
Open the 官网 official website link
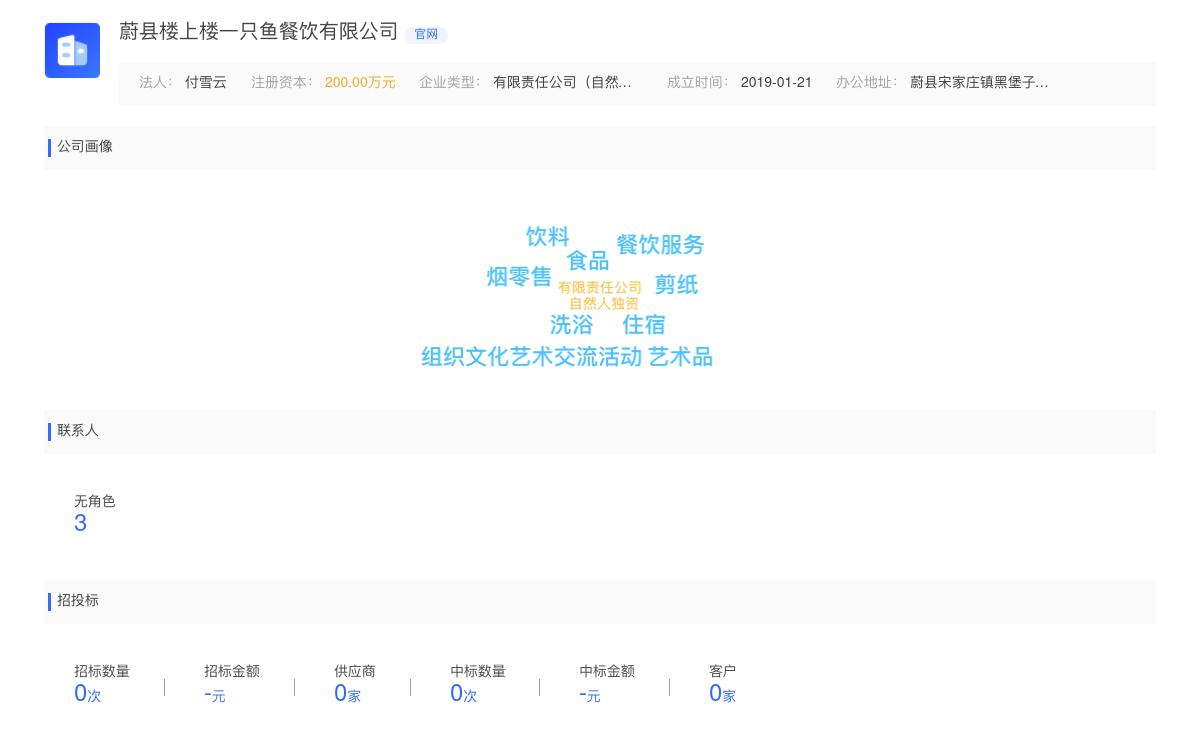click(x=426, y=34)
